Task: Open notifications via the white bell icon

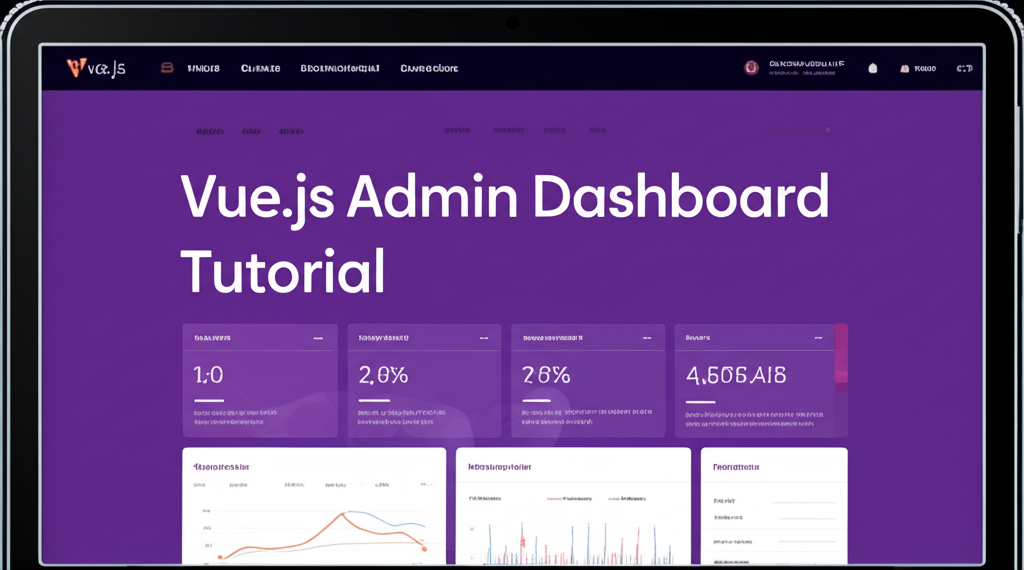Action: click(x=872, y=68)
